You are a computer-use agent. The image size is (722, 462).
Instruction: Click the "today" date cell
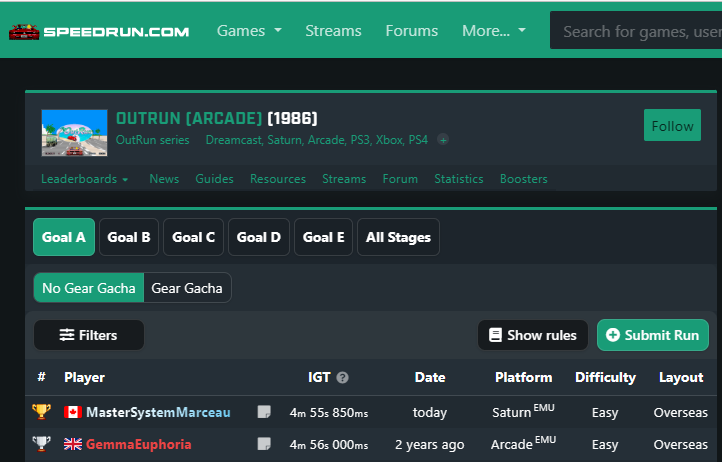[430, 412]
